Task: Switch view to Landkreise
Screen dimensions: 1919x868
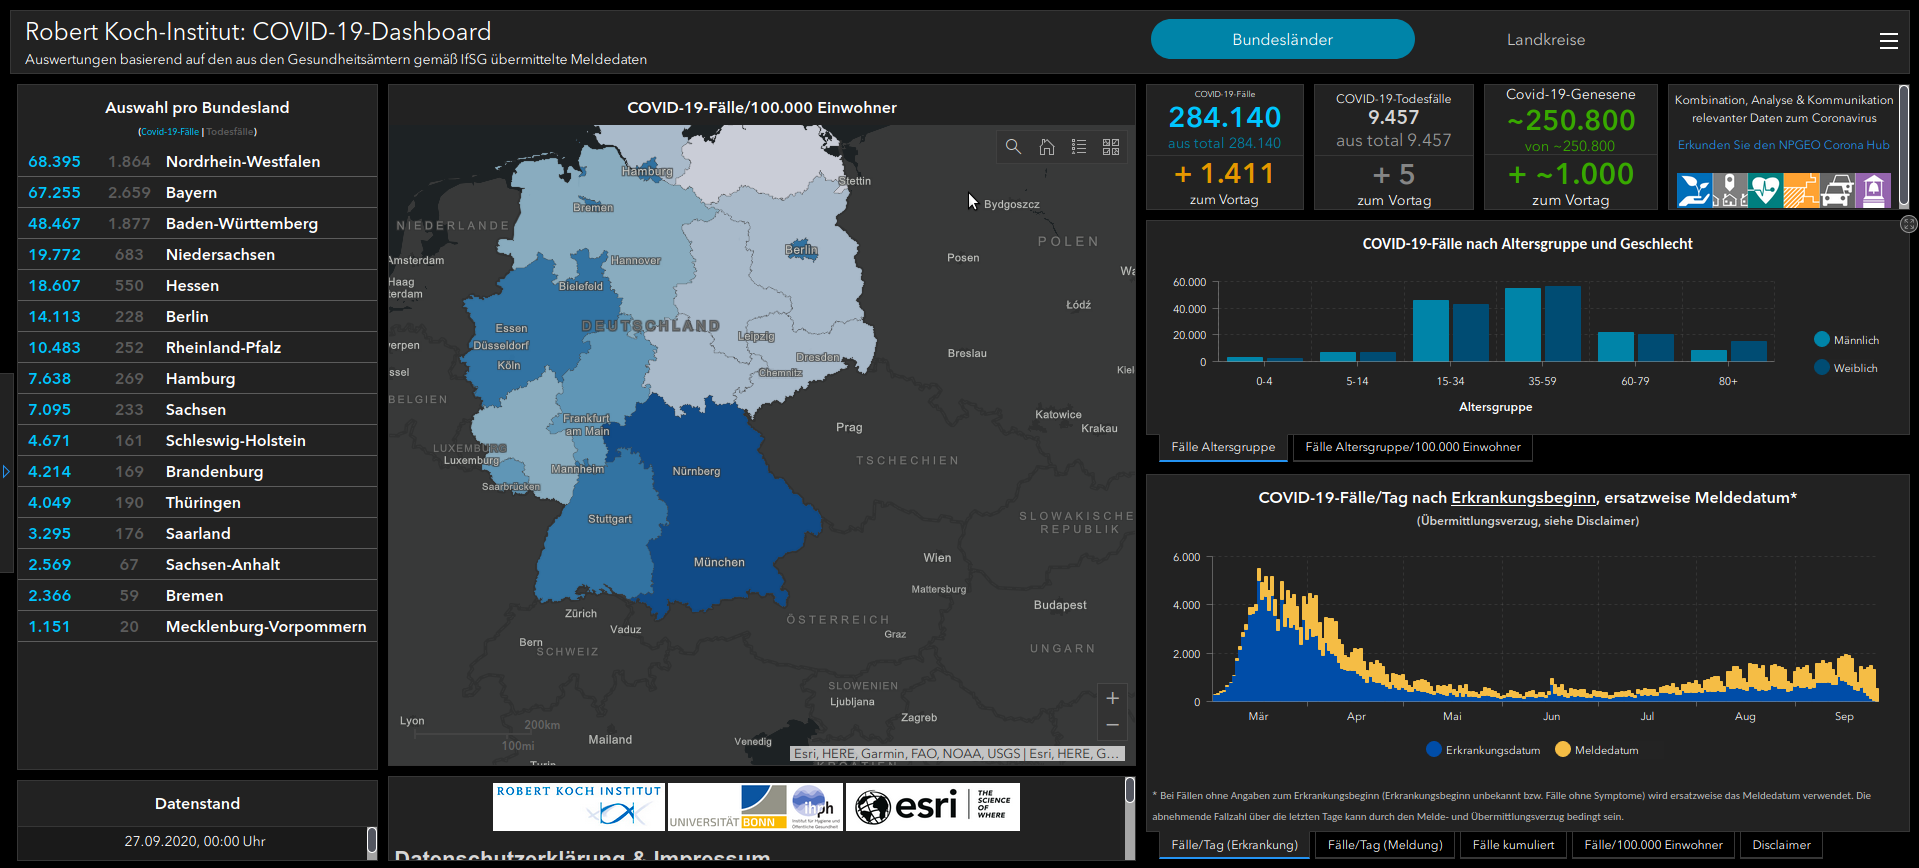Action: (x=1545, y=40)
